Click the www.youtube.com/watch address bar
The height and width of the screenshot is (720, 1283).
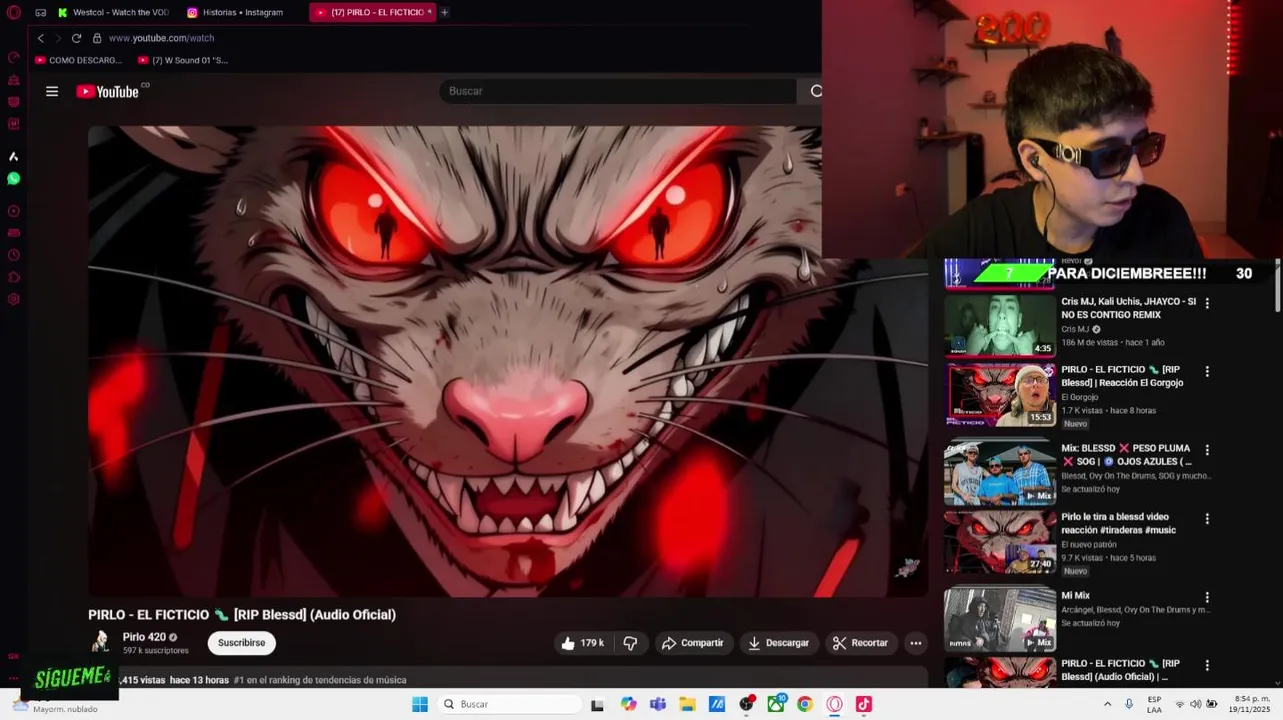pos(161,38)
